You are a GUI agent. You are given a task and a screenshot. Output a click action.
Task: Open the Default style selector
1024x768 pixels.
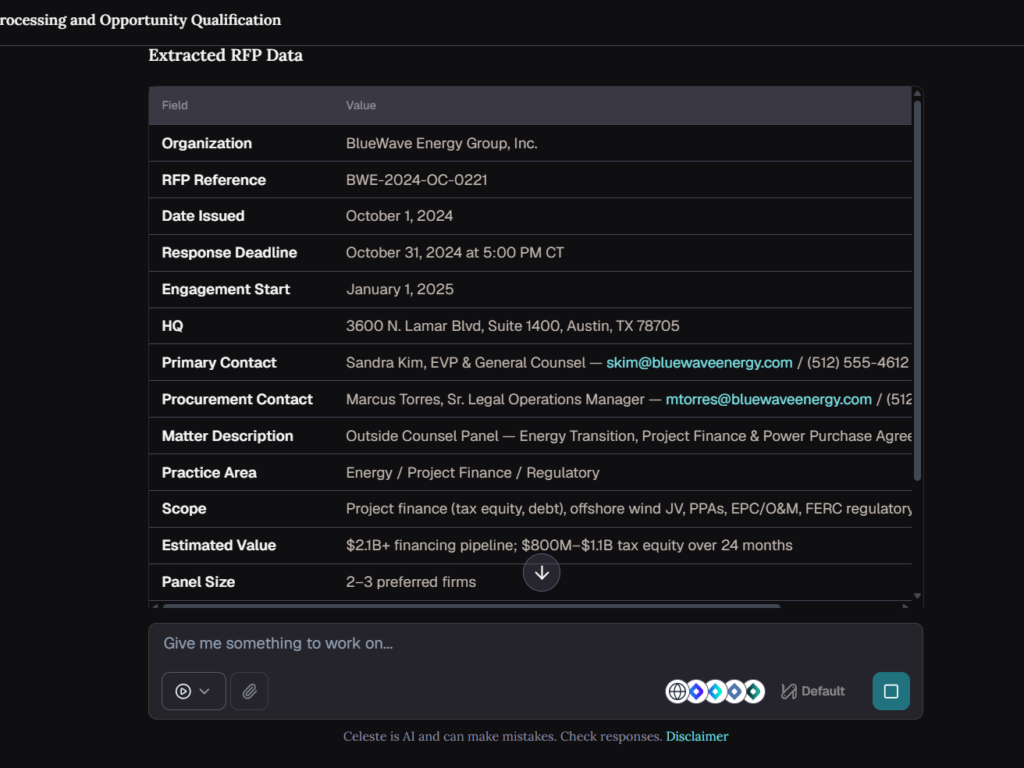tap(813, 691)
